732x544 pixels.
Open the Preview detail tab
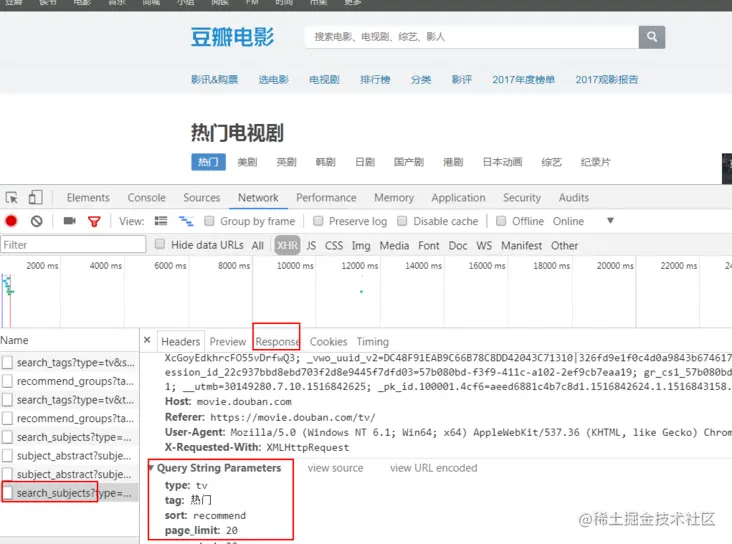point(228,342)
